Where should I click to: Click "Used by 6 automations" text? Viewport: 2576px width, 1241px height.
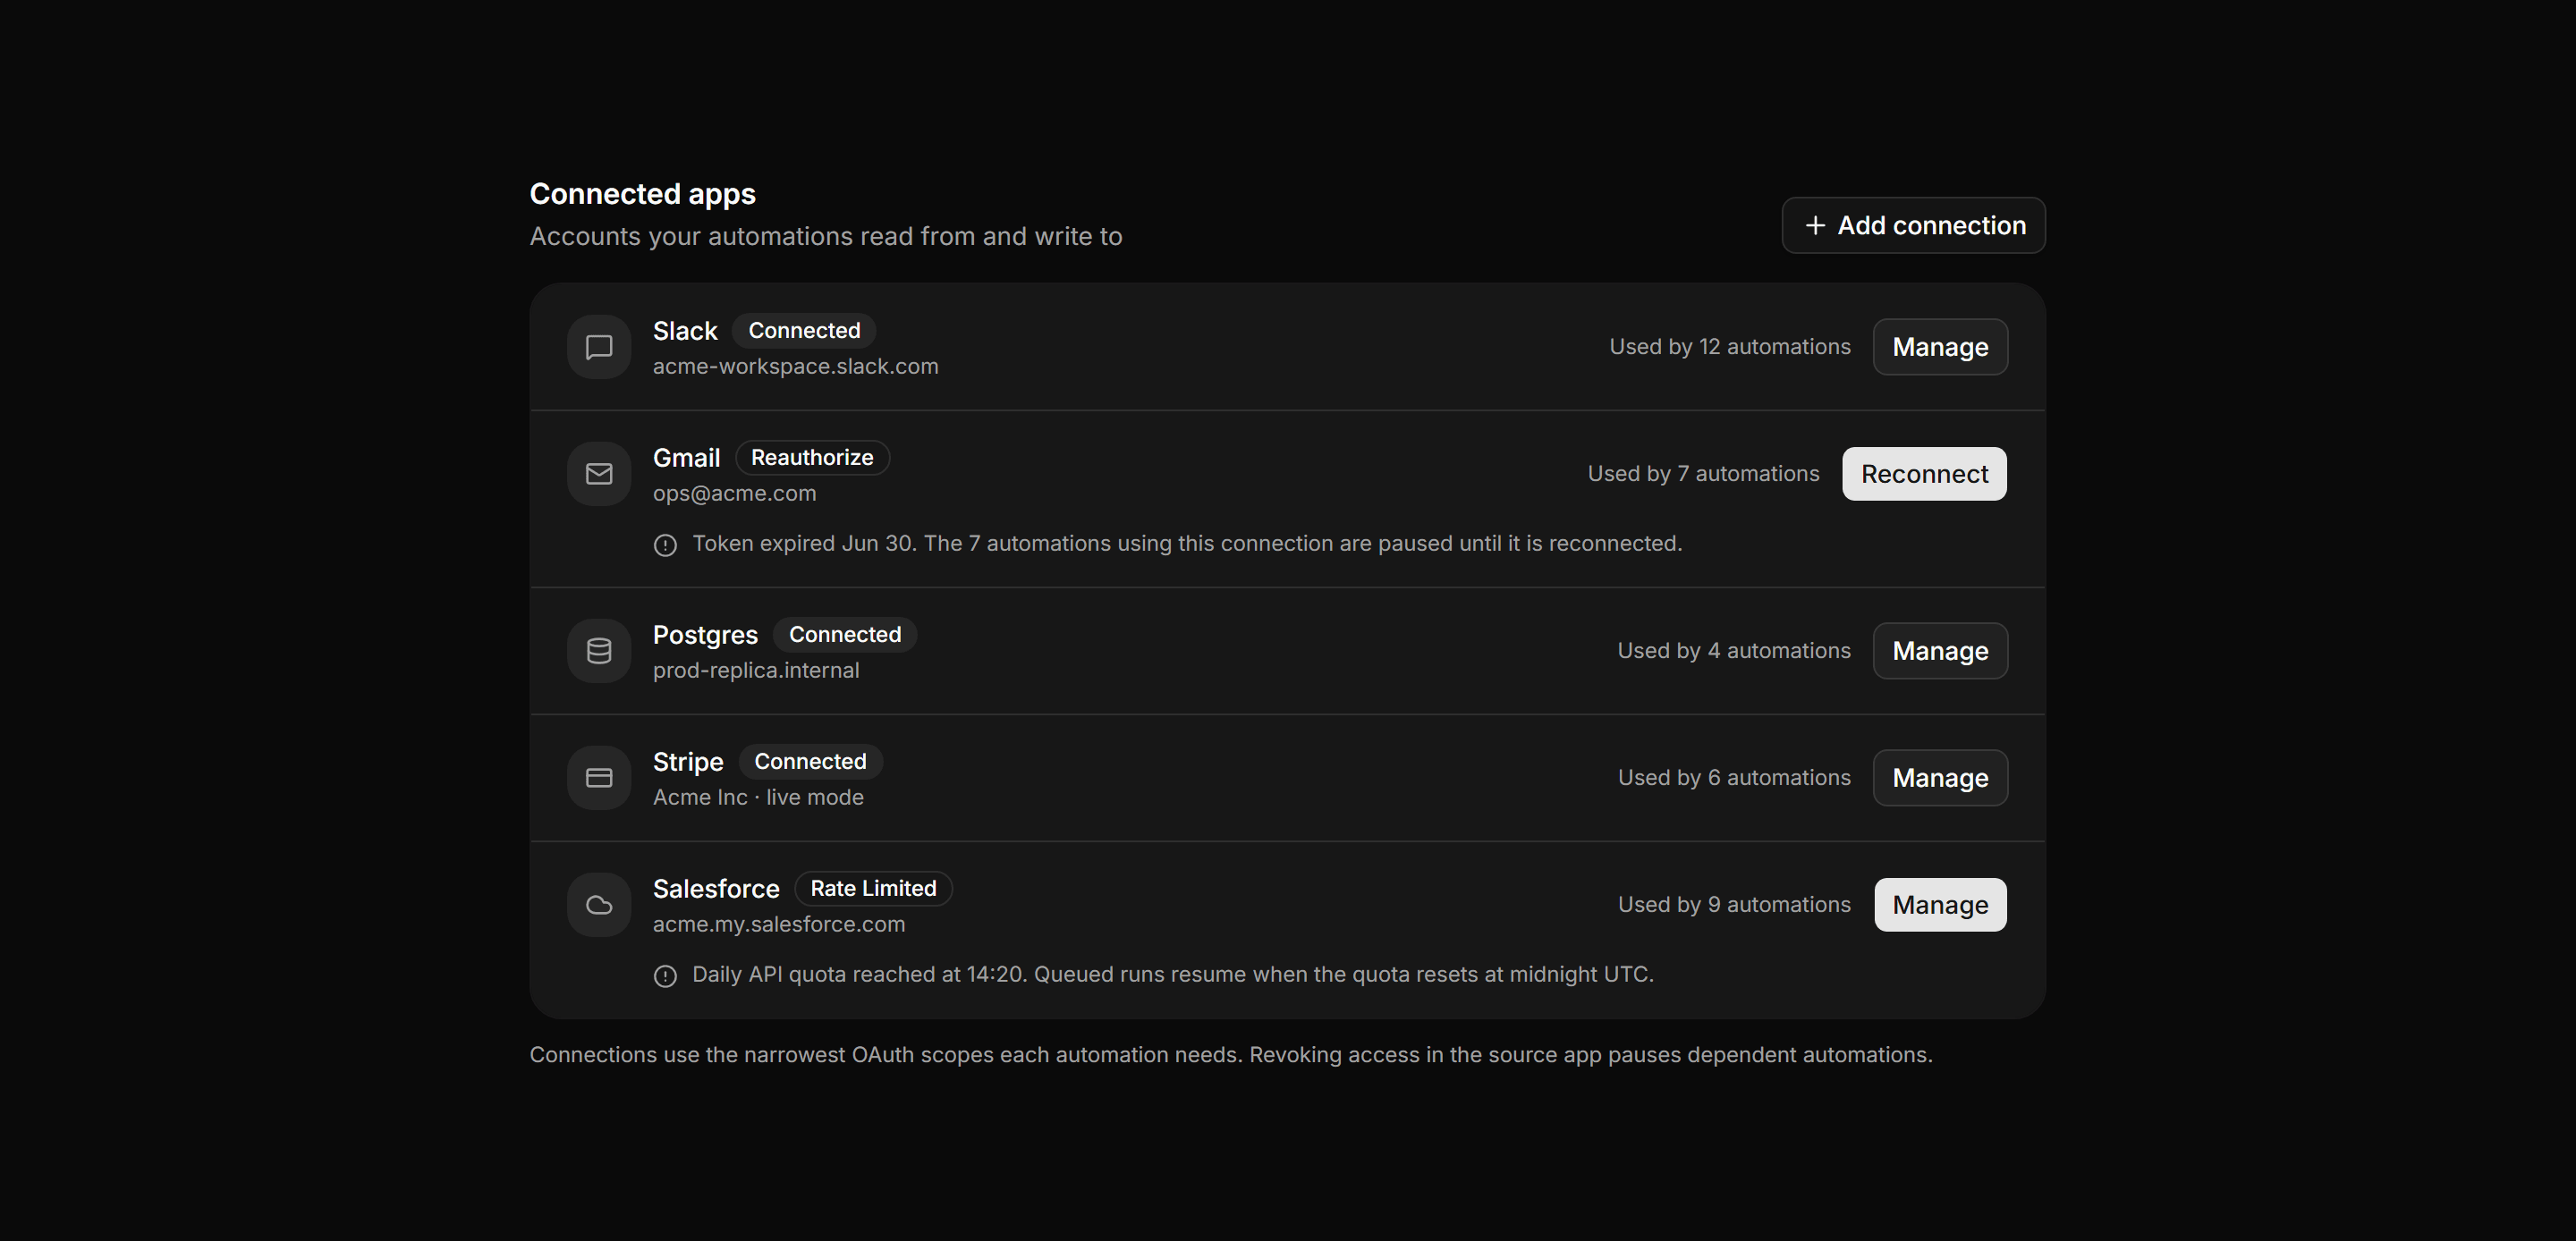click(1734, 778)
